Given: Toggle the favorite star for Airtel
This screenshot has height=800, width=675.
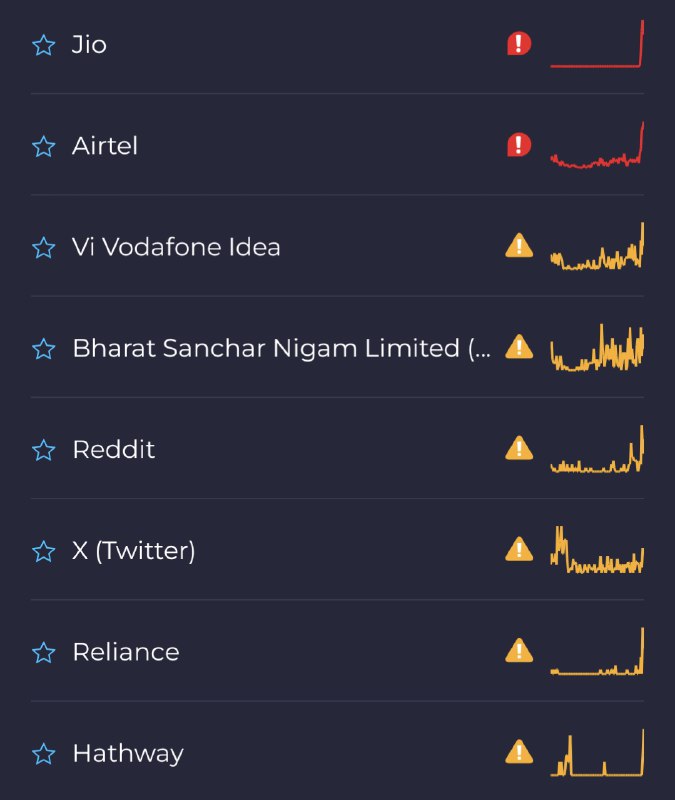Looking at the screenshot, I should [44, 146].
